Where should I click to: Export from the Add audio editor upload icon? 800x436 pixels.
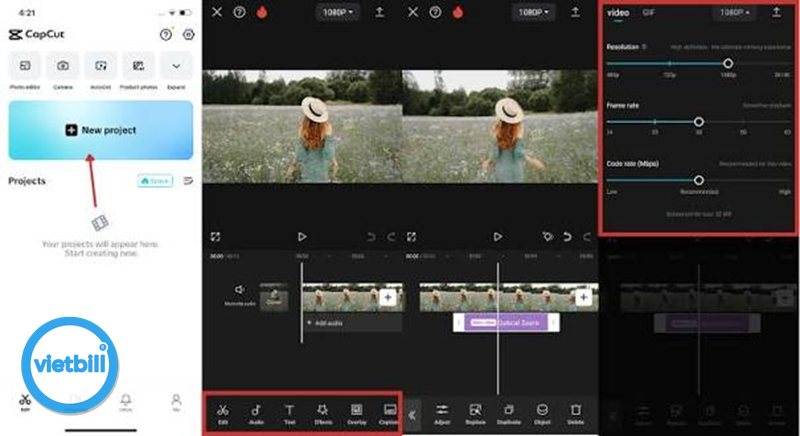tap(380, 12)
